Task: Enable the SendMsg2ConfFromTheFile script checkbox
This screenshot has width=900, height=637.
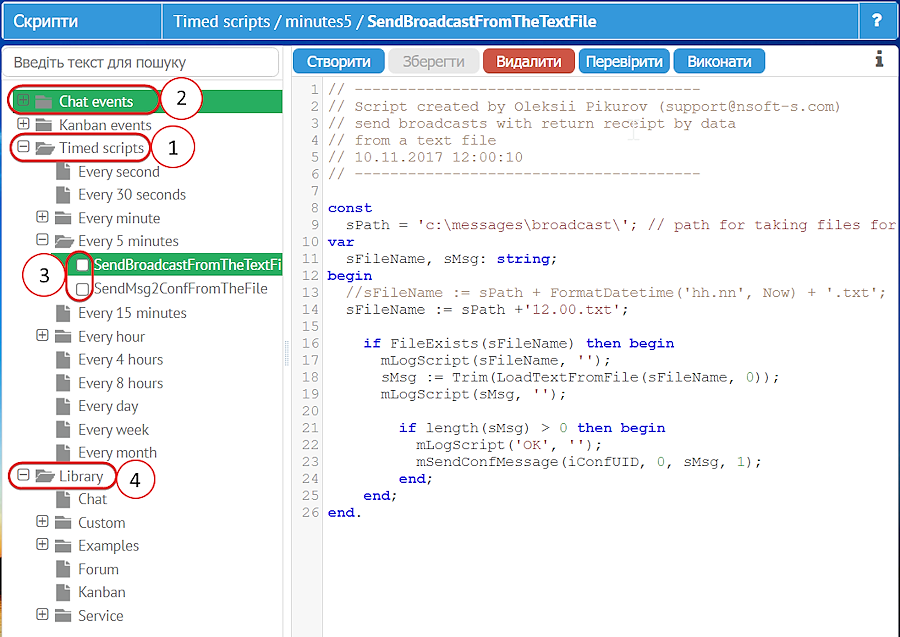Action: [x=83, y=289]
